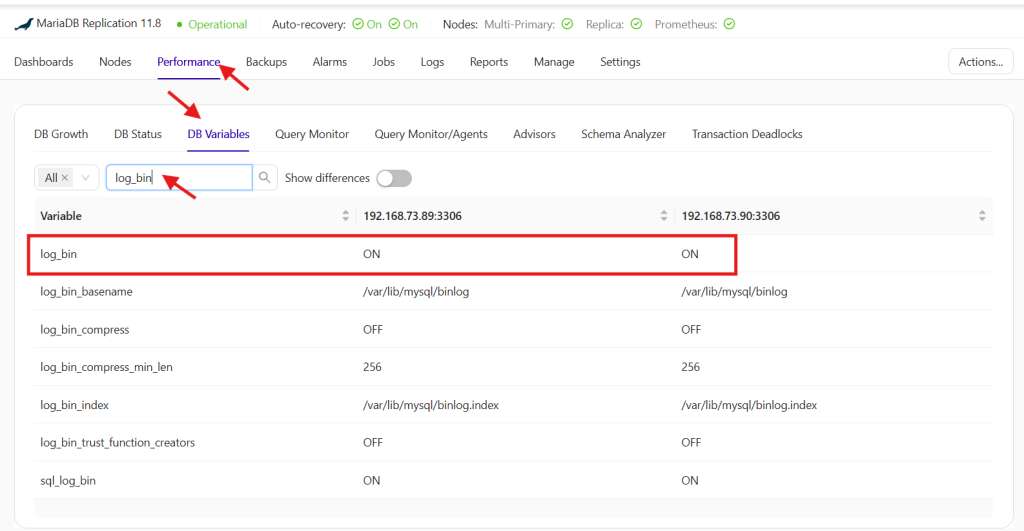Select the log_bin variable row name
This screenshot has height=531, width=1024.
click(x=58, y=254)
